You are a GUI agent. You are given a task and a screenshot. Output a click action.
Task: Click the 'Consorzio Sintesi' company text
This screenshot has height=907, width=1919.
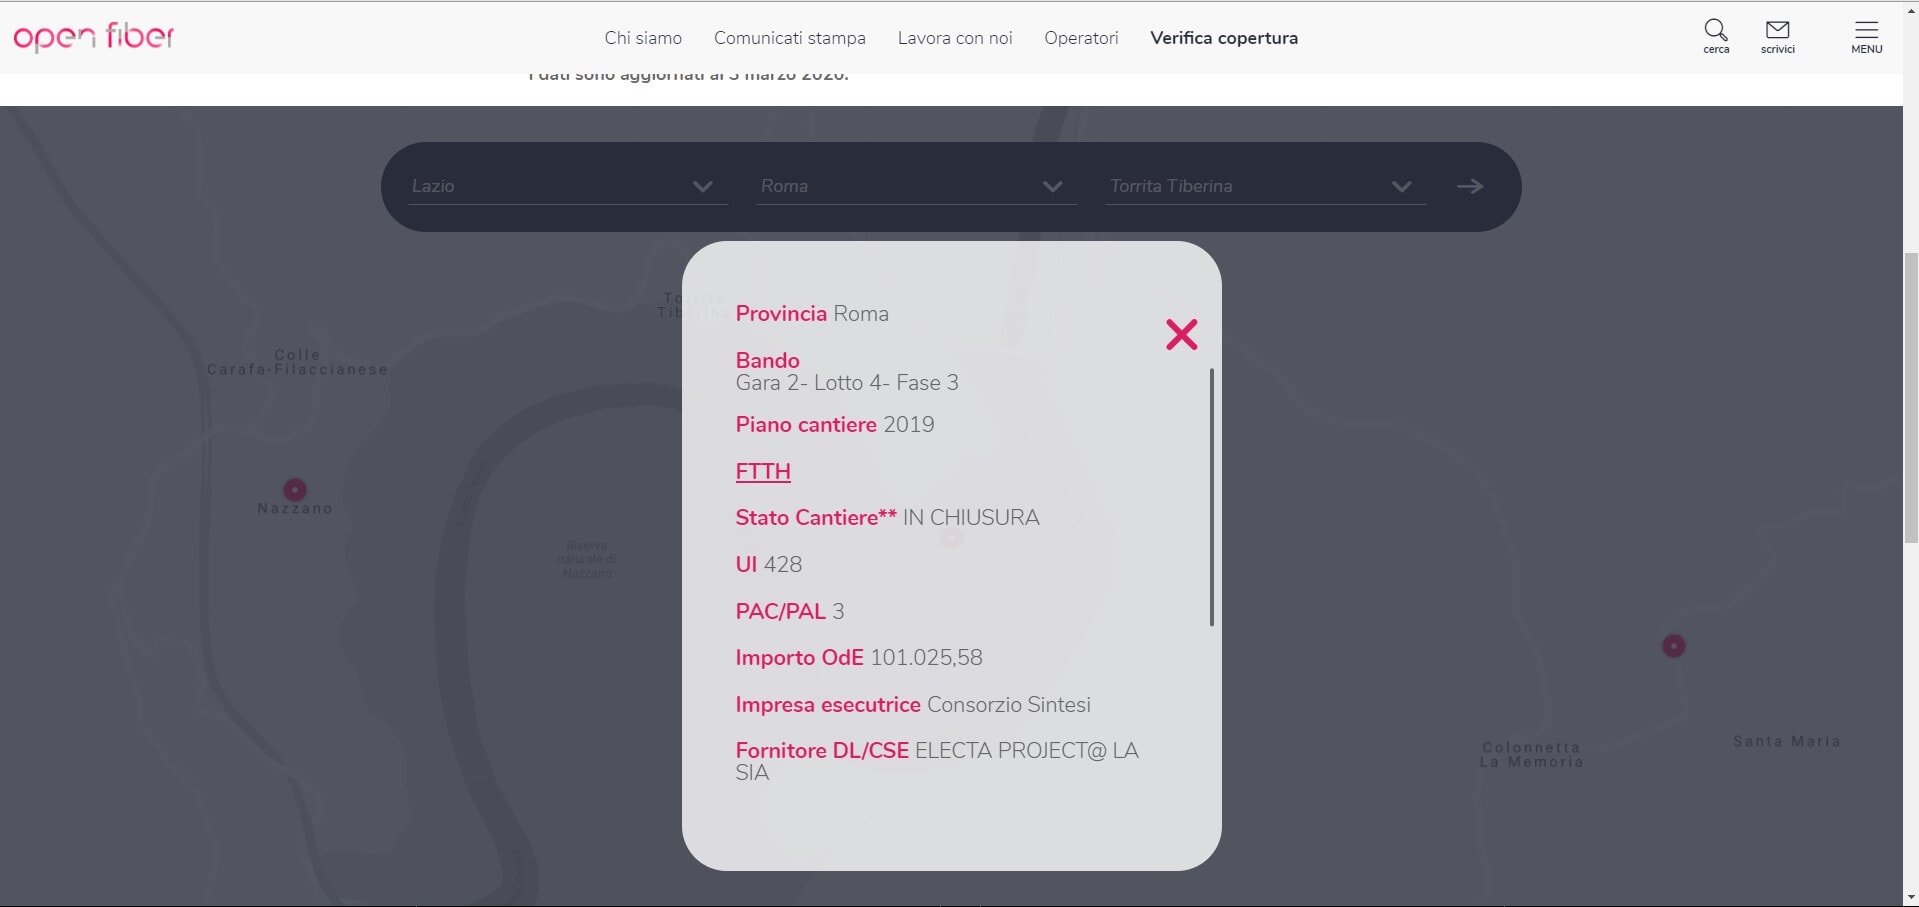tap(1009, 705)
